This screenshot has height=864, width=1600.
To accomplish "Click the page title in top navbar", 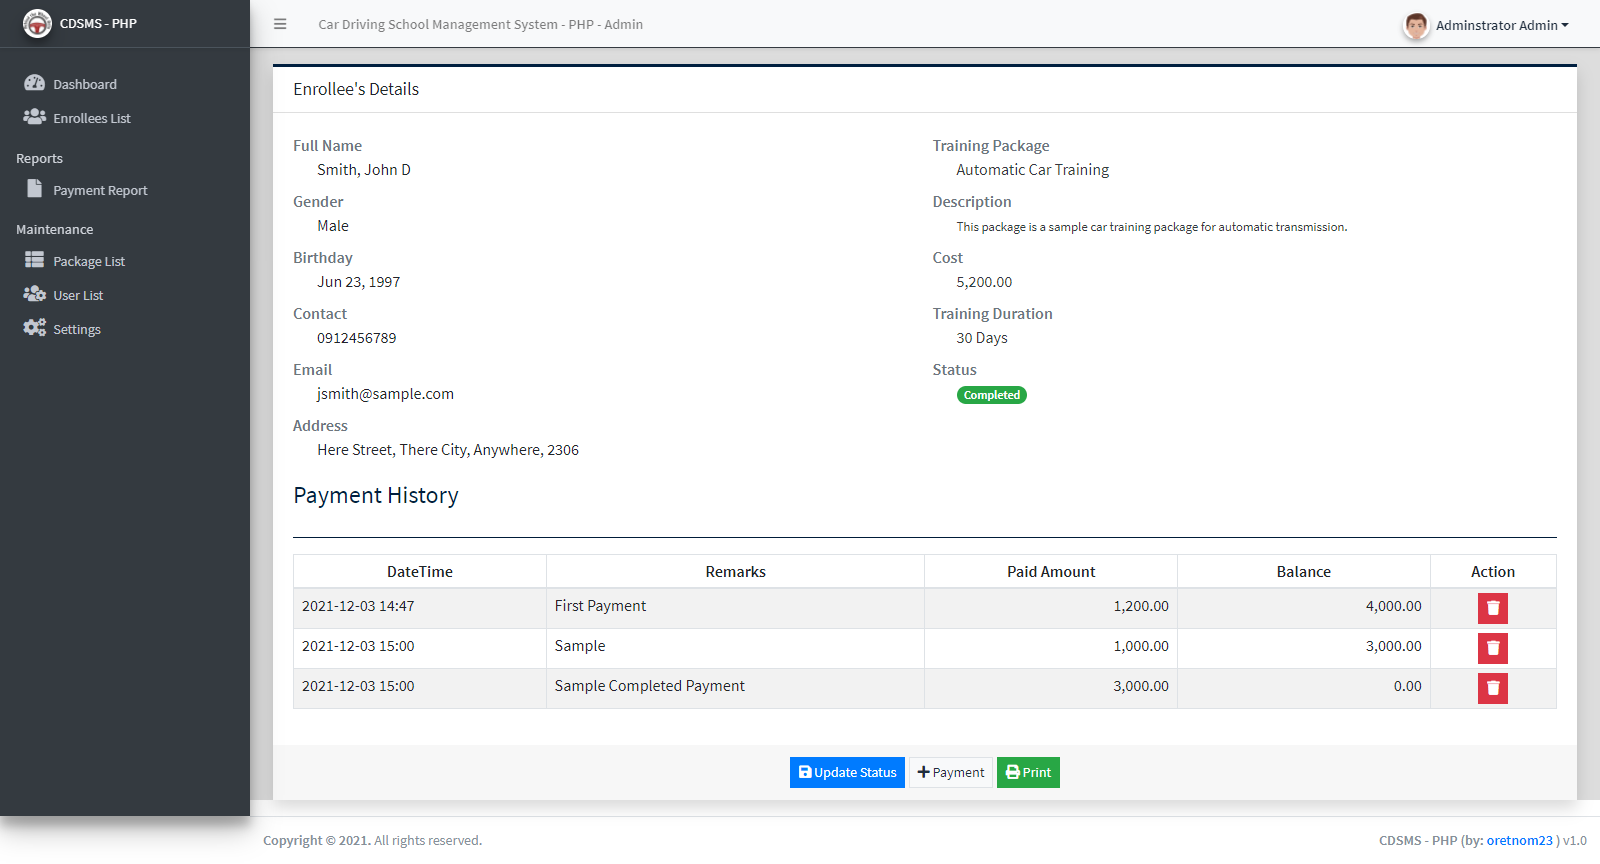I will 480,24.
